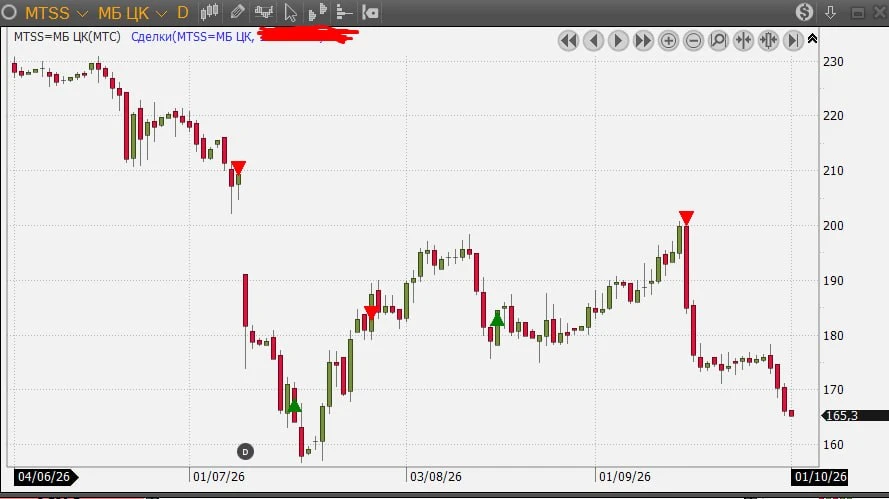Jump chart far right with double-arrow
Screen dimensions: 889x499
[x=644, y=41]
